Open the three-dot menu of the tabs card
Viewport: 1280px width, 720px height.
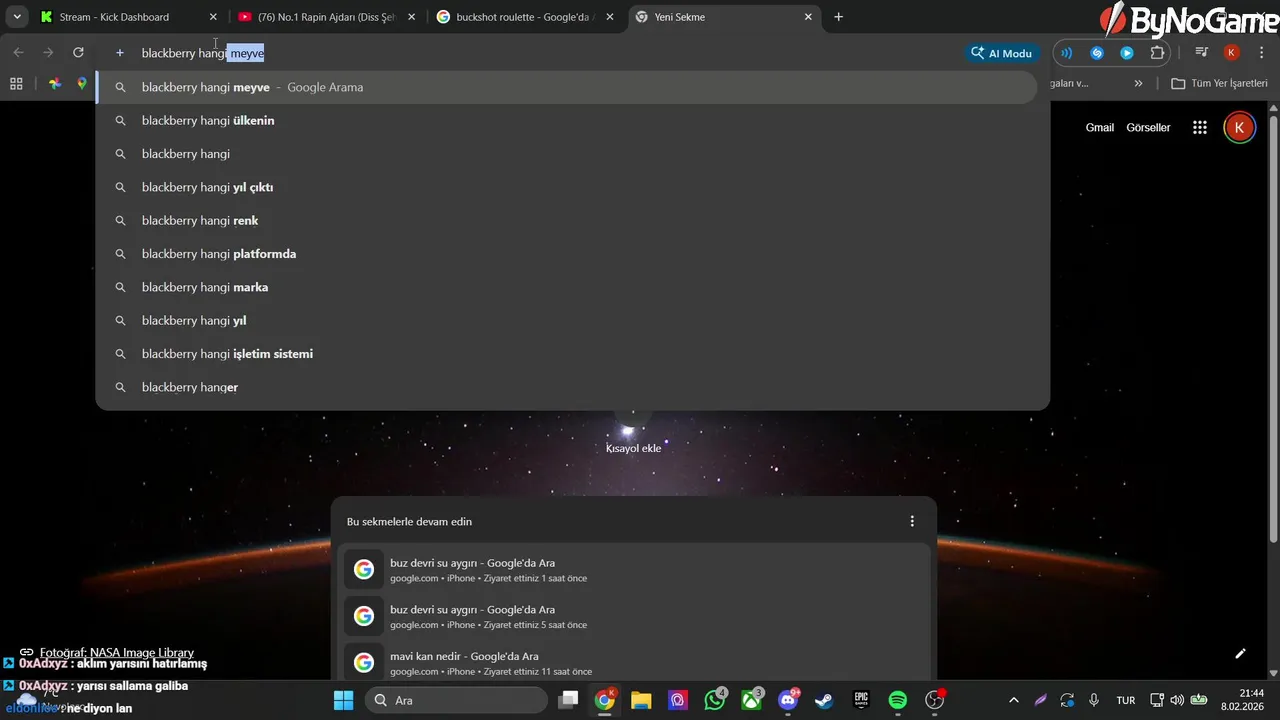click(912, 521)
